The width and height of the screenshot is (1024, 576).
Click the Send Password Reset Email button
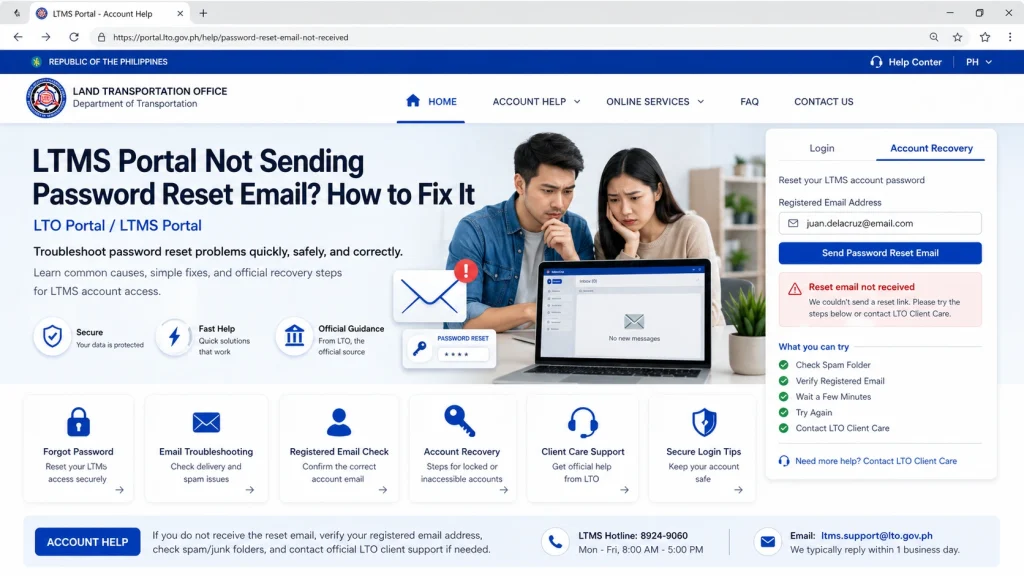(x=880, y=253)
